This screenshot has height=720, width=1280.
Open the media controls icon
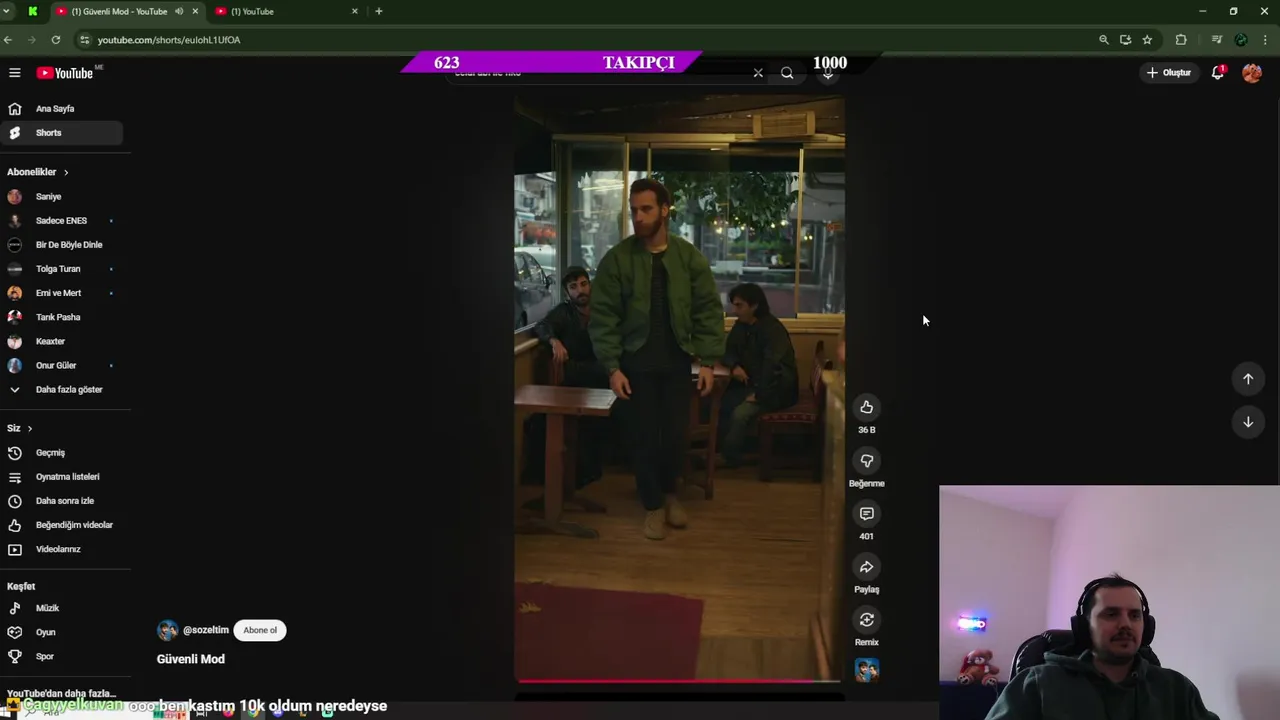(1216, 40)
